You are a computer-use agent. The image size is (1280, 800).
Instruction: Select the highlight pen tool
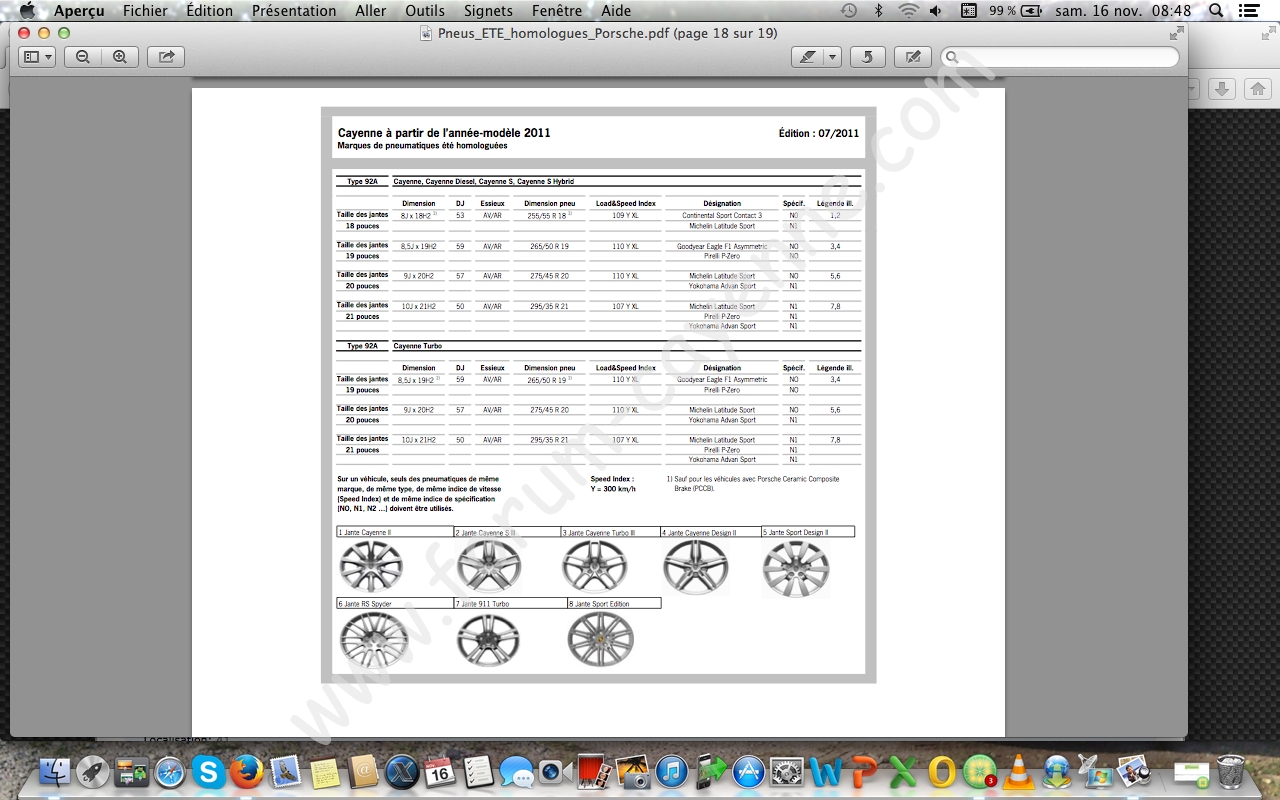[808, 57]
